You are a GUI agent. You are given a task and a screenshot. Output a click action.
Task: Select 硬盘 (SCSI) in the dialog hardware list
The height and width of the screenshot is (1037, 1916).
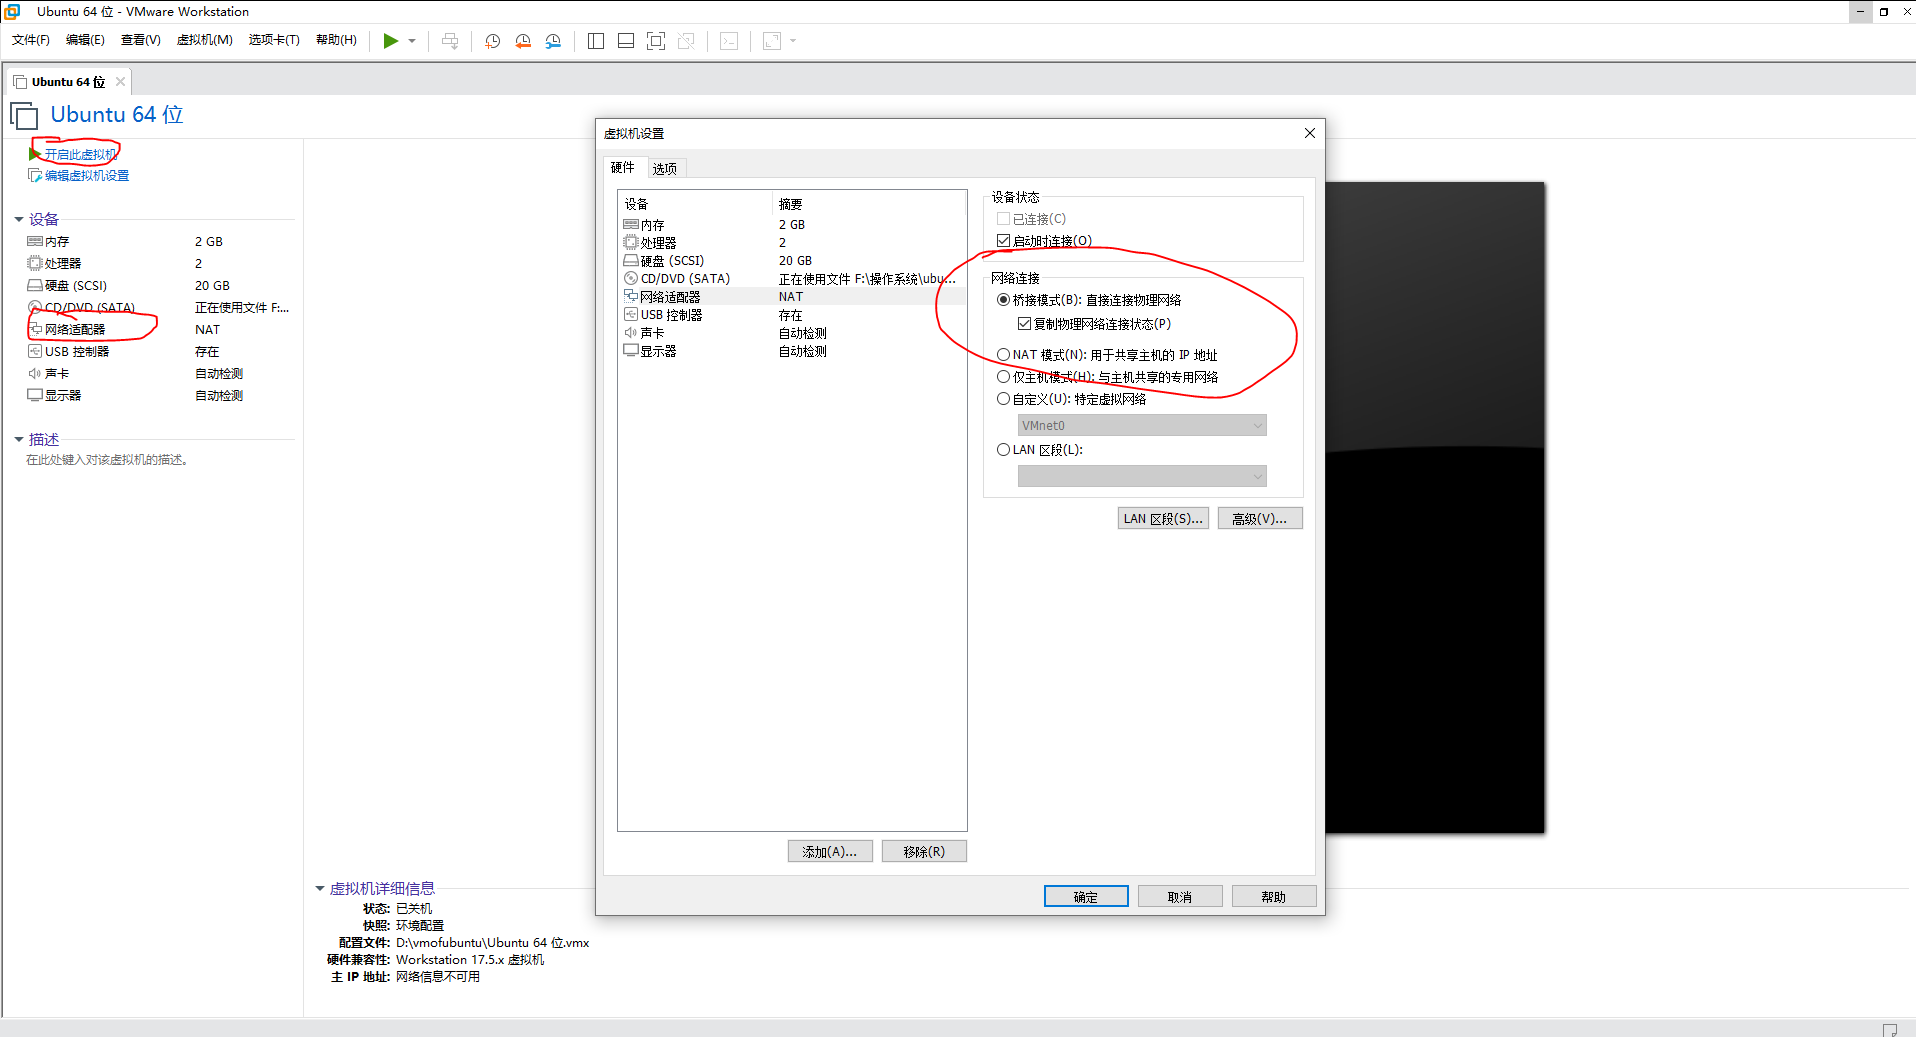pos(792,261)
